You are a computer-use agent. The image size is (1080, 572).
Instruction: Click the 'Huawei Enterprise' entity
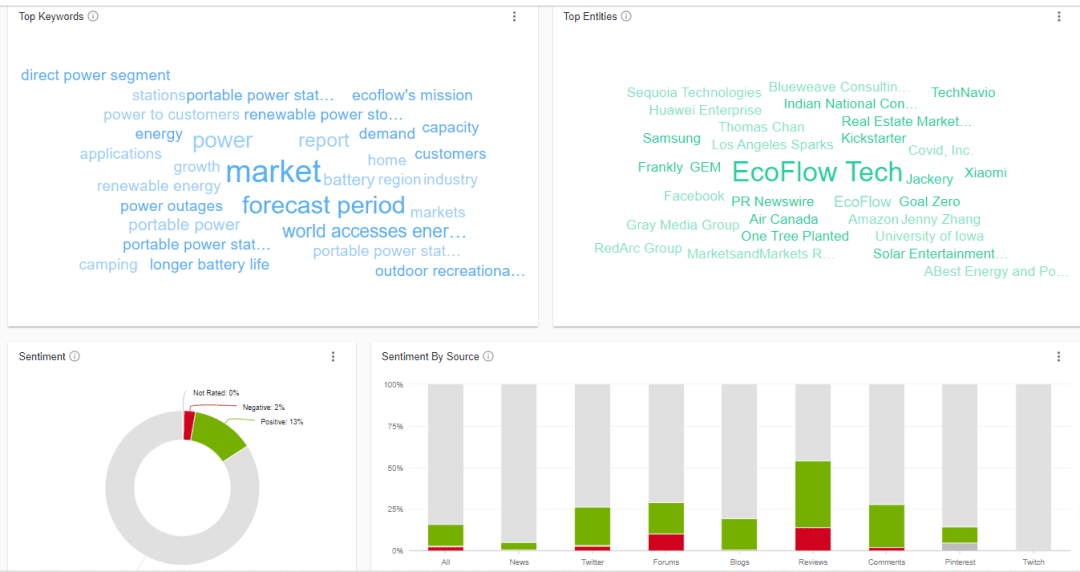(x=705, y=110)
